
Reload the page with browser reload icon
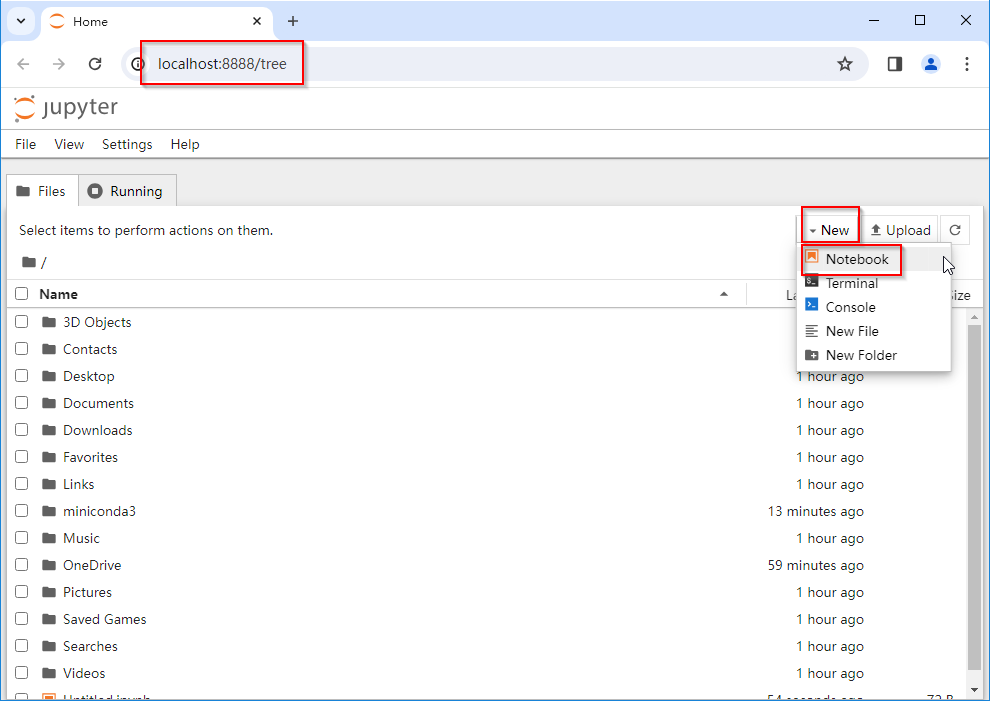95,64
